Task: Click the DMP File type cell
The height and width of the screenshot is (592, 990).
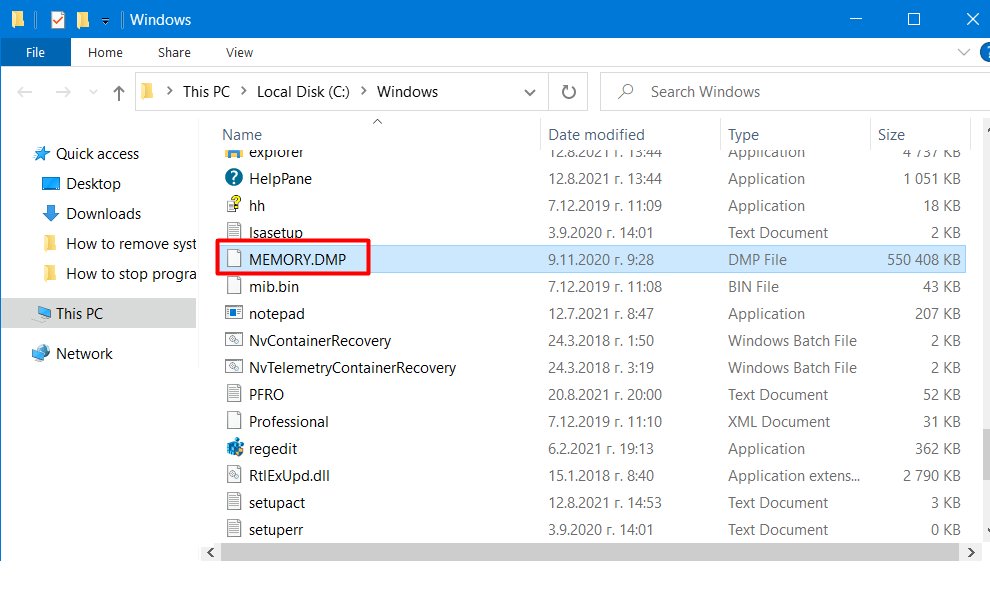Action: (x=757, y=259)
